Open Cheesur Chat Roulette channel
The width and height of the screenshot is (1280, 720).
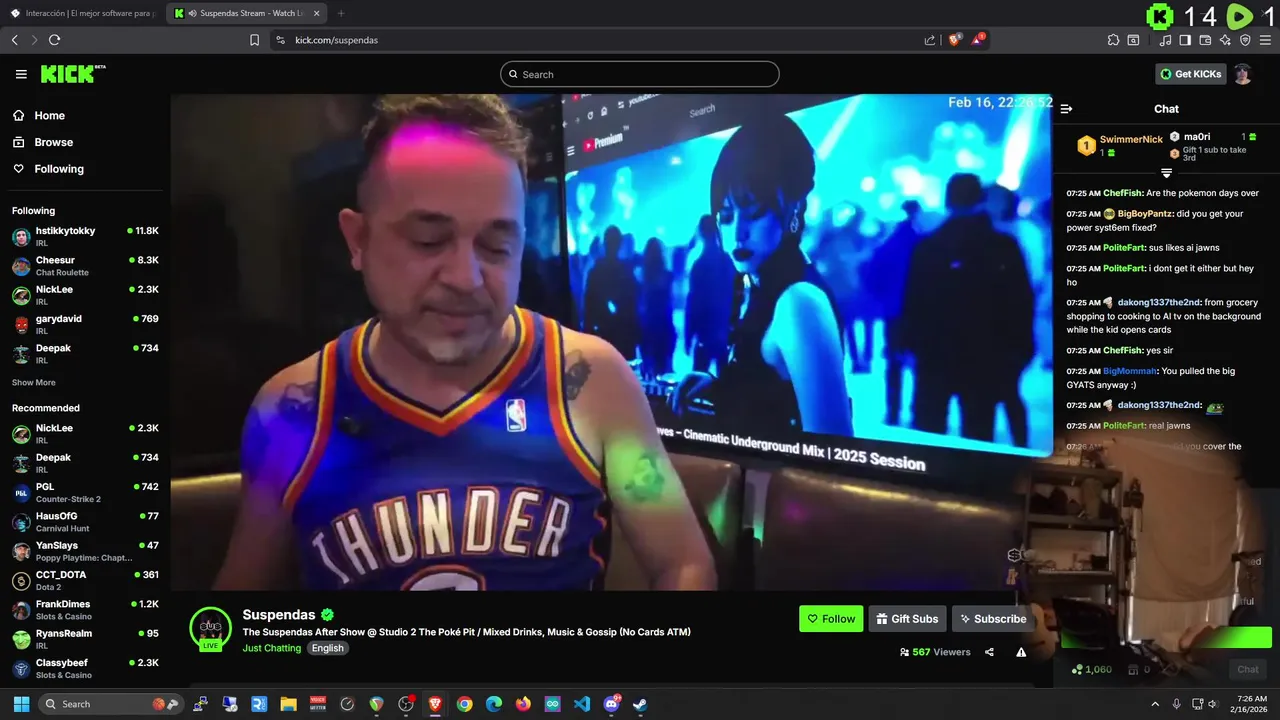(85, 265)
